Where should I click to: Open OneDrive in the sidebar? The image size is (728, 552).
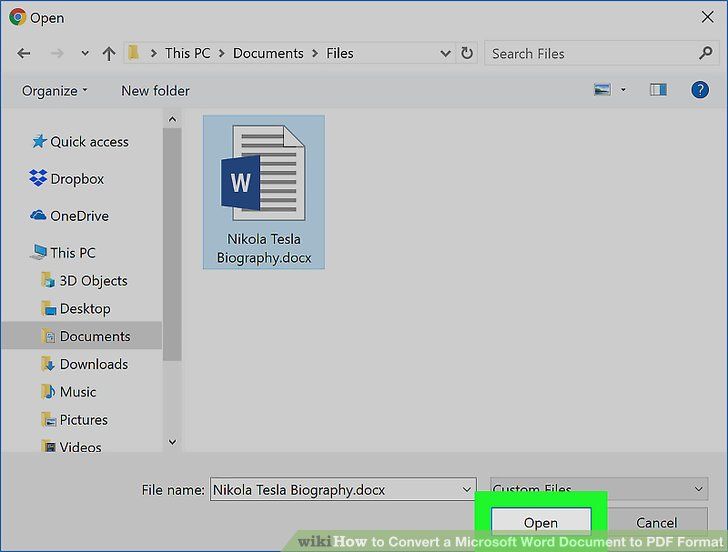pyautogui.click(x=79, y=216)
